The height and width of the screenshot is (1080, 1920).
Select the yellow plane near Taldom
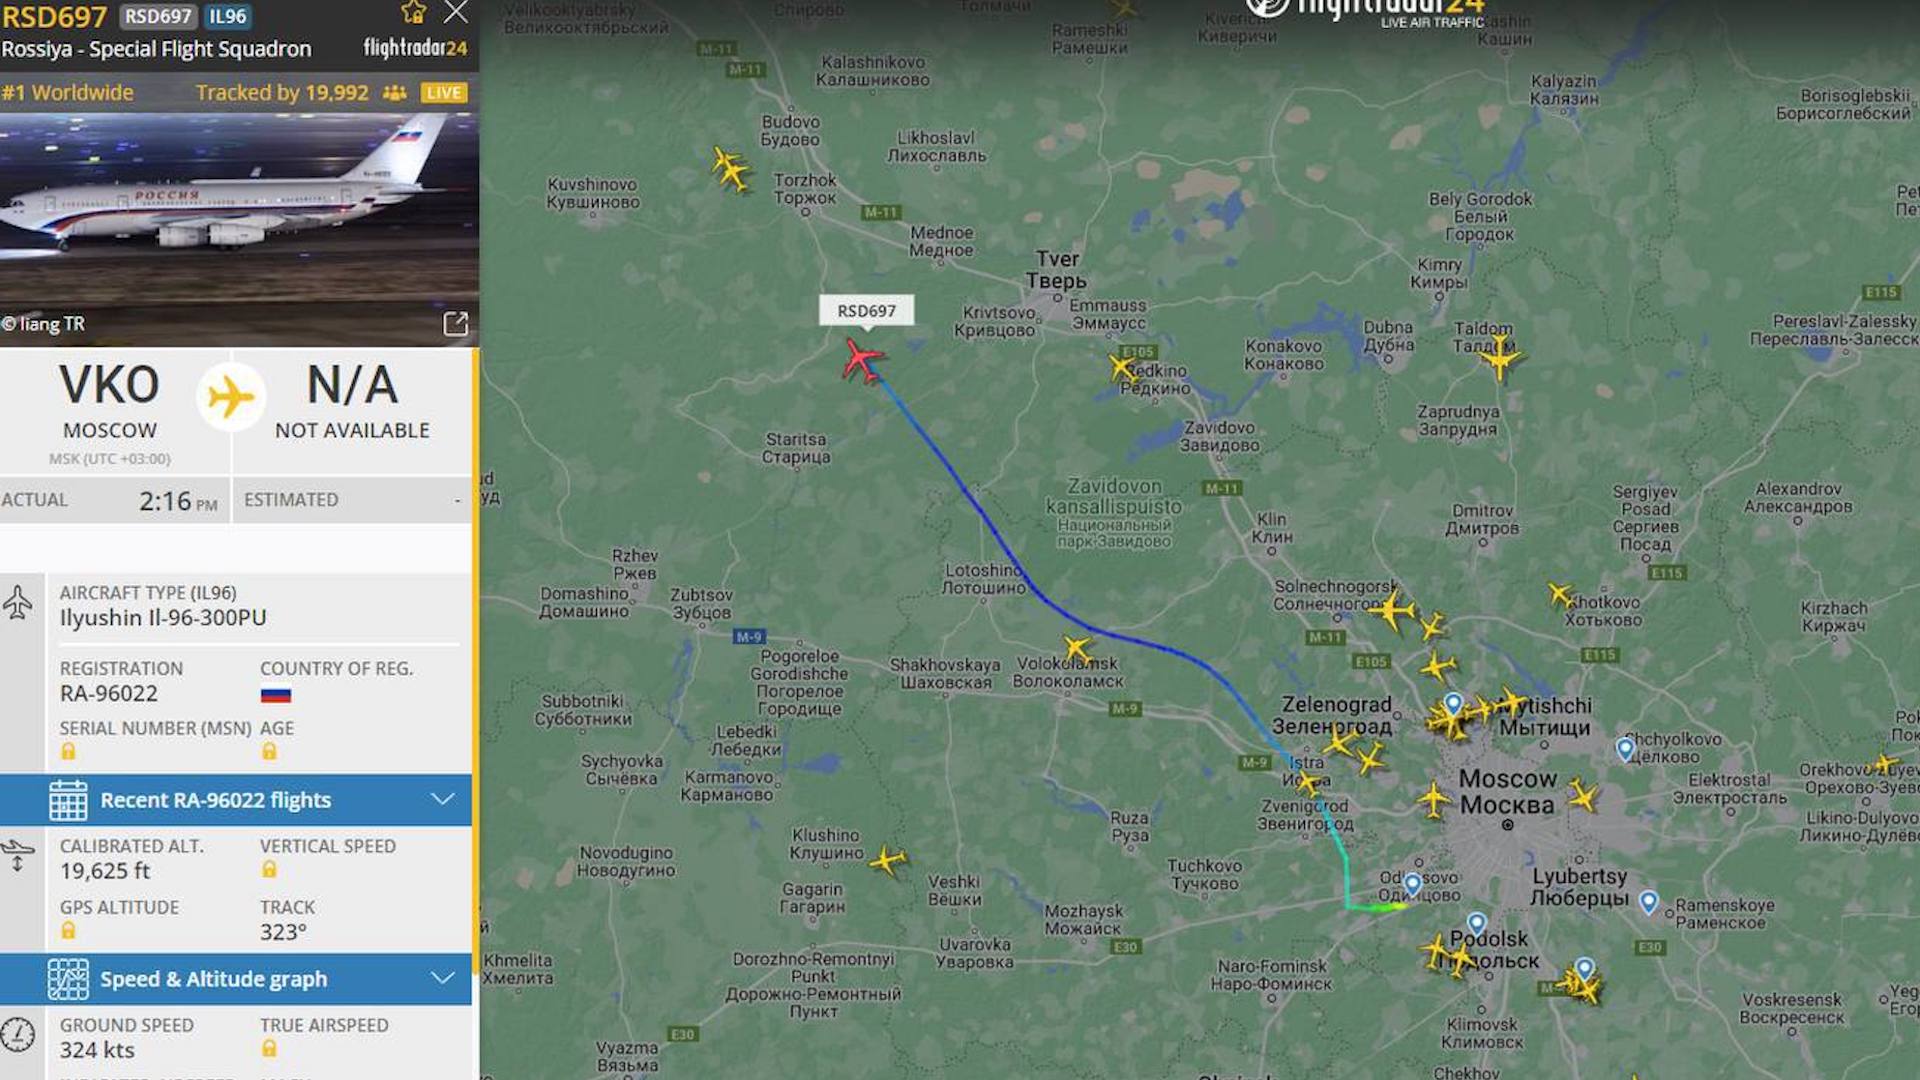coord(1499,357)
